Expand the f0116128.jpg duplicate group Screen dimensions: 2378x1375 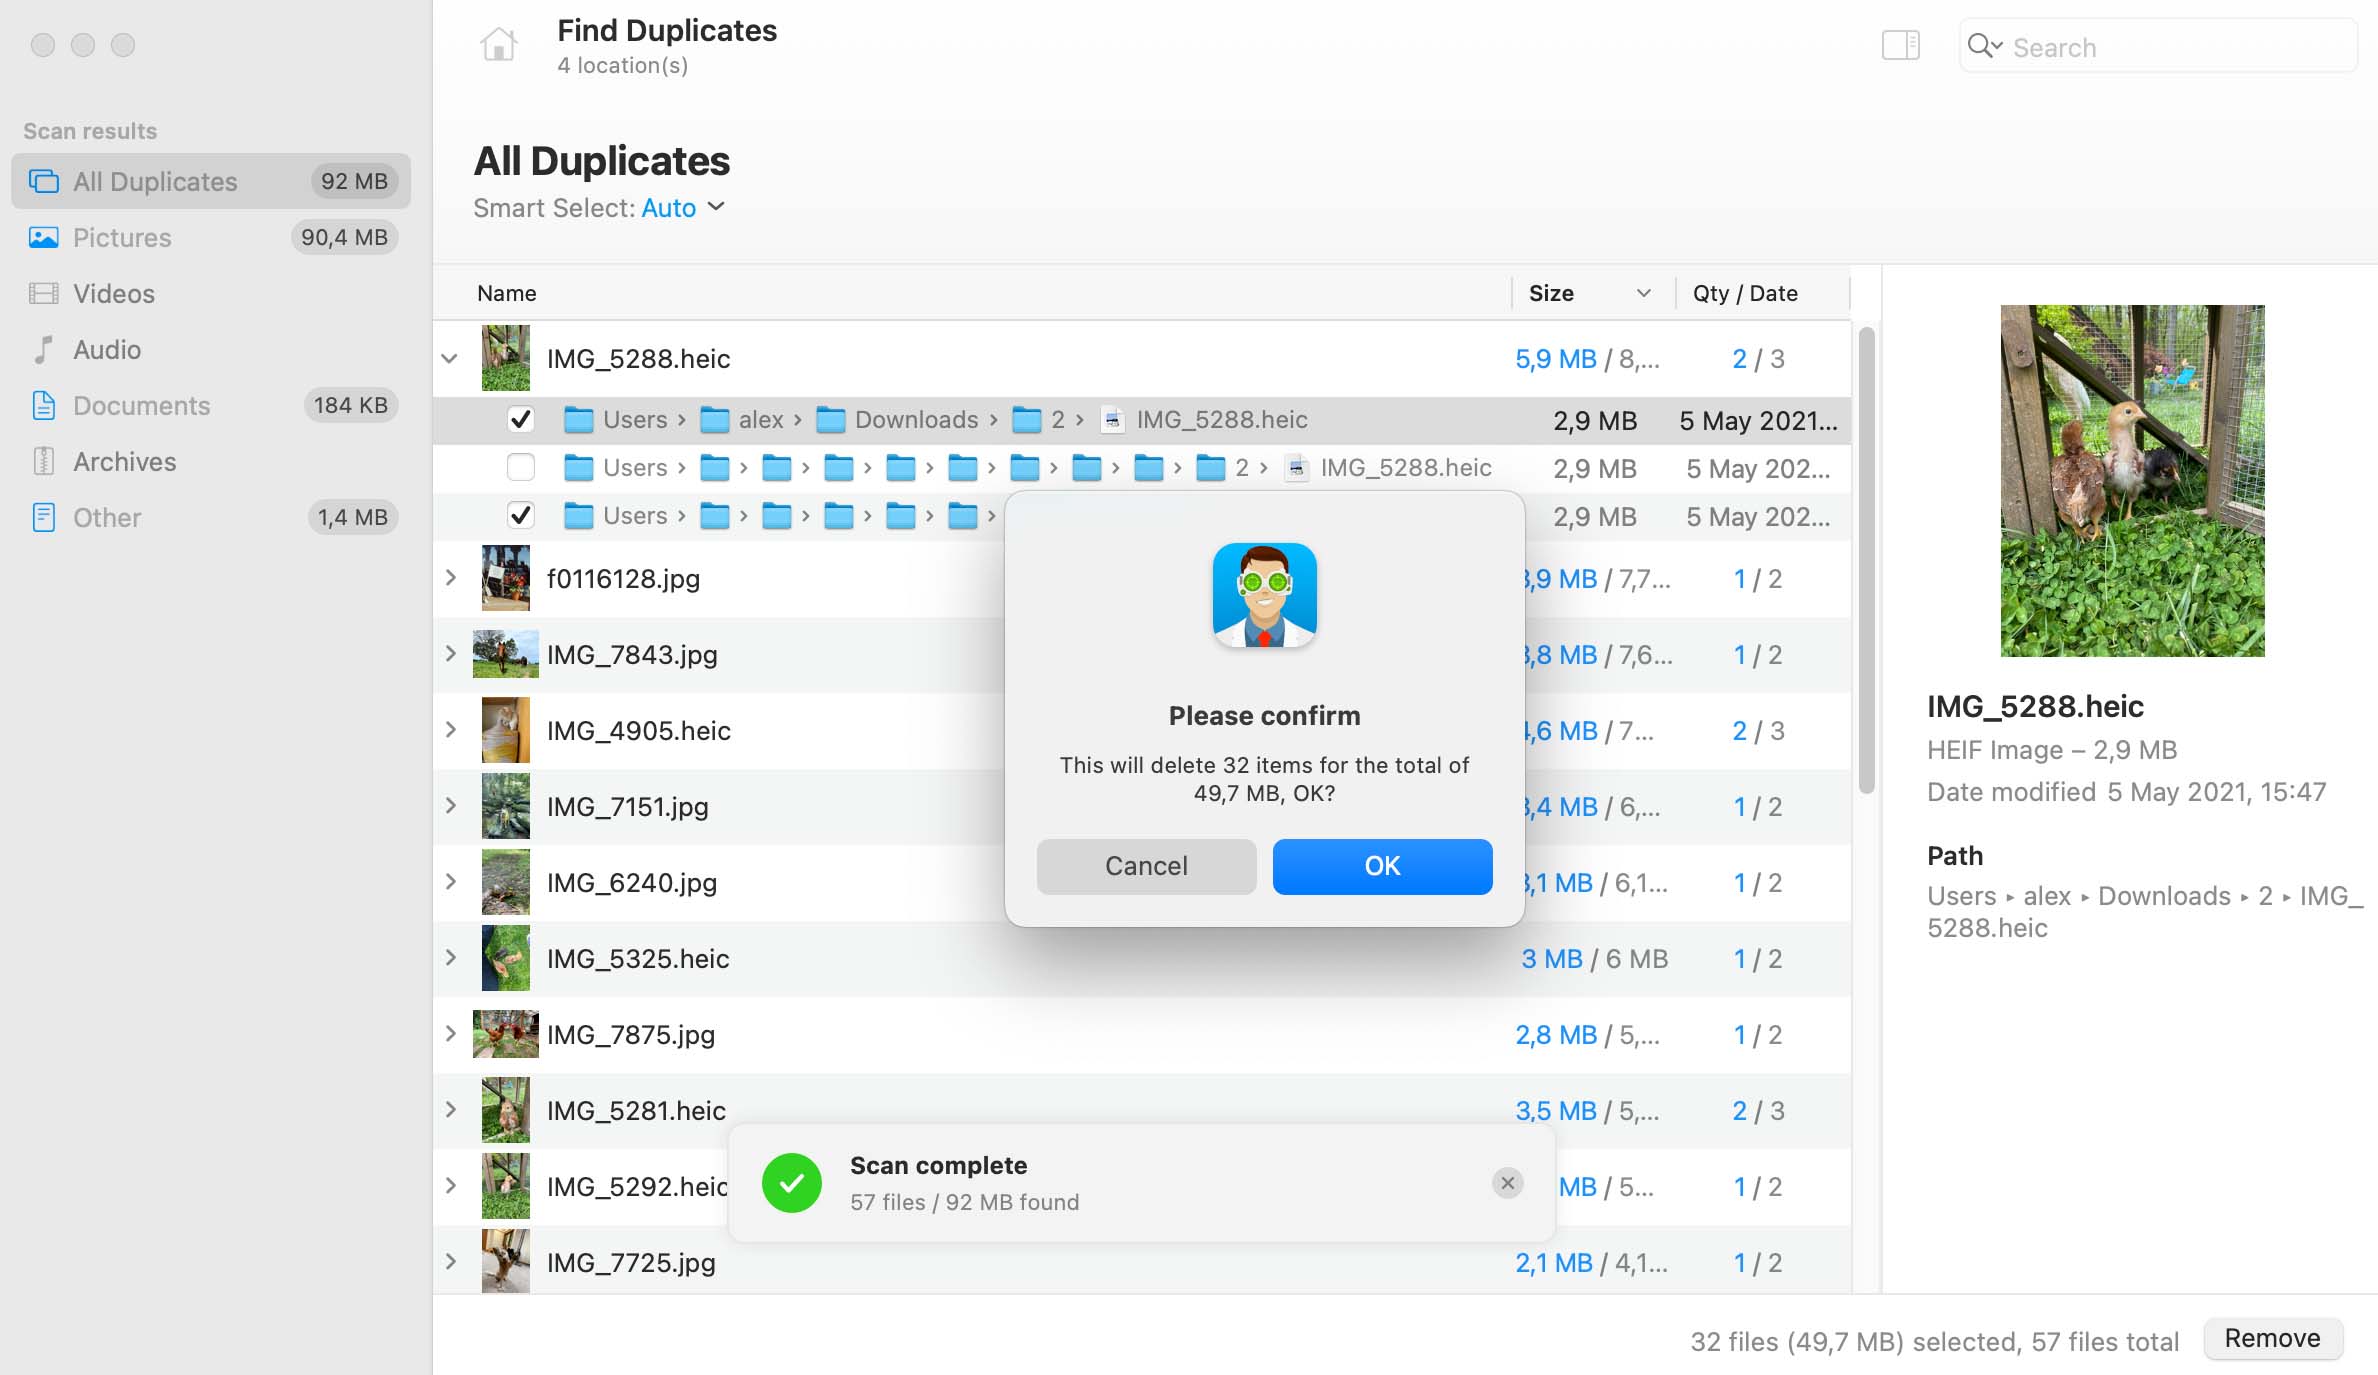449,578
